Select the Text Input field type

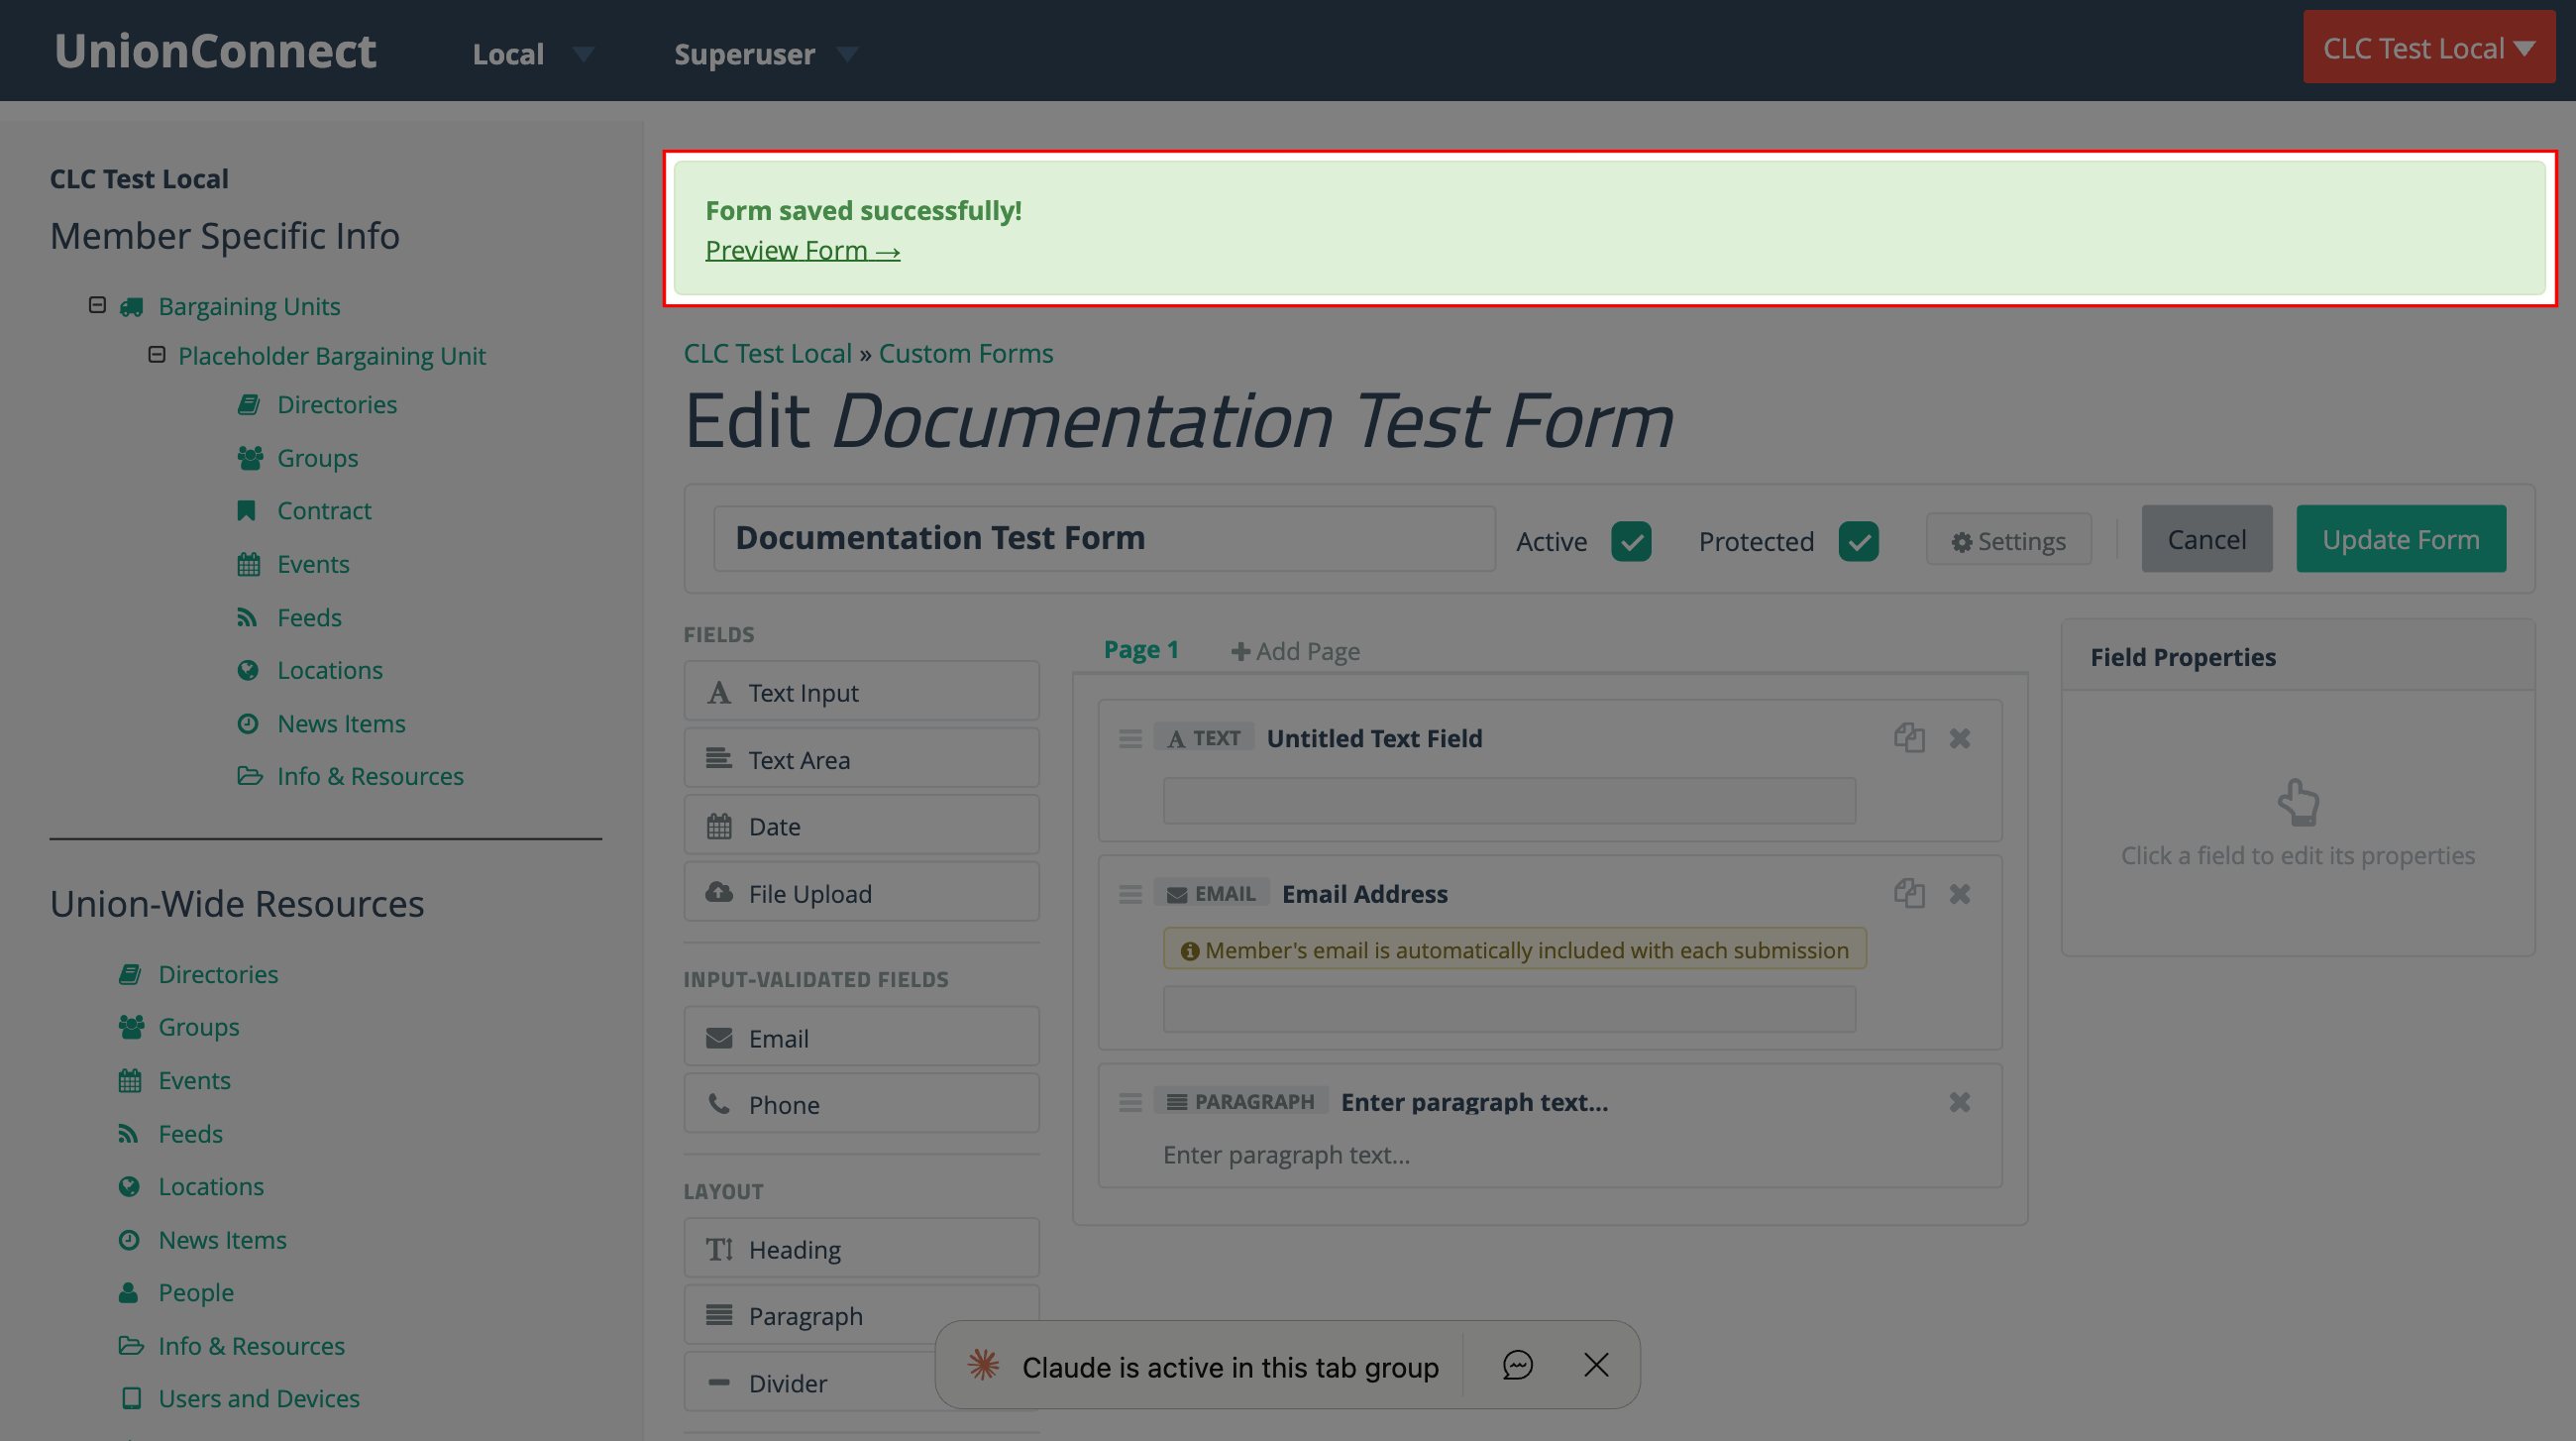[861, 691]
